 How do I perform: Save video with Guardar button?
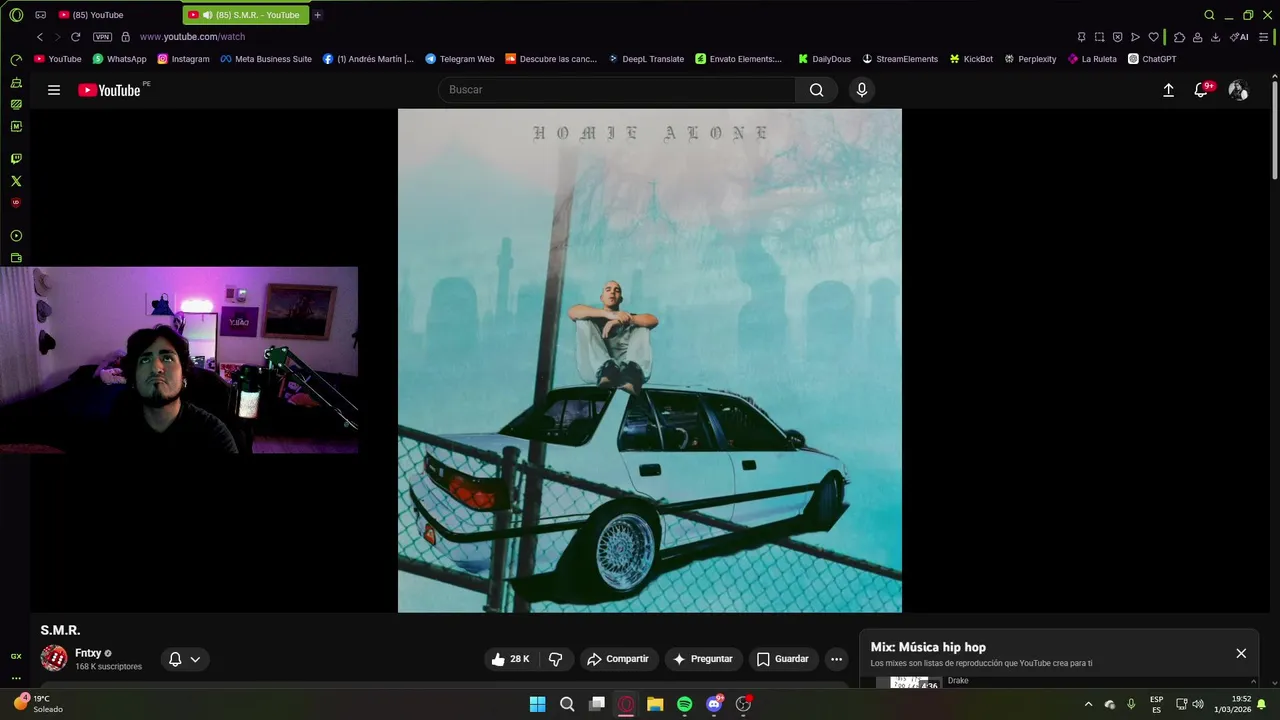tap(782, 659)
